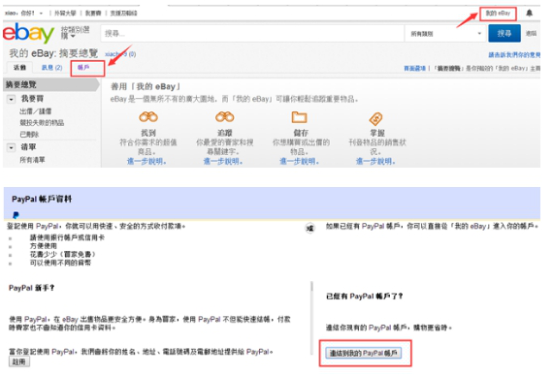The height and width of the screenshot is (375, 548).
Task: Click the binoculars icon above 追蹤
Action: coord(224,117)
